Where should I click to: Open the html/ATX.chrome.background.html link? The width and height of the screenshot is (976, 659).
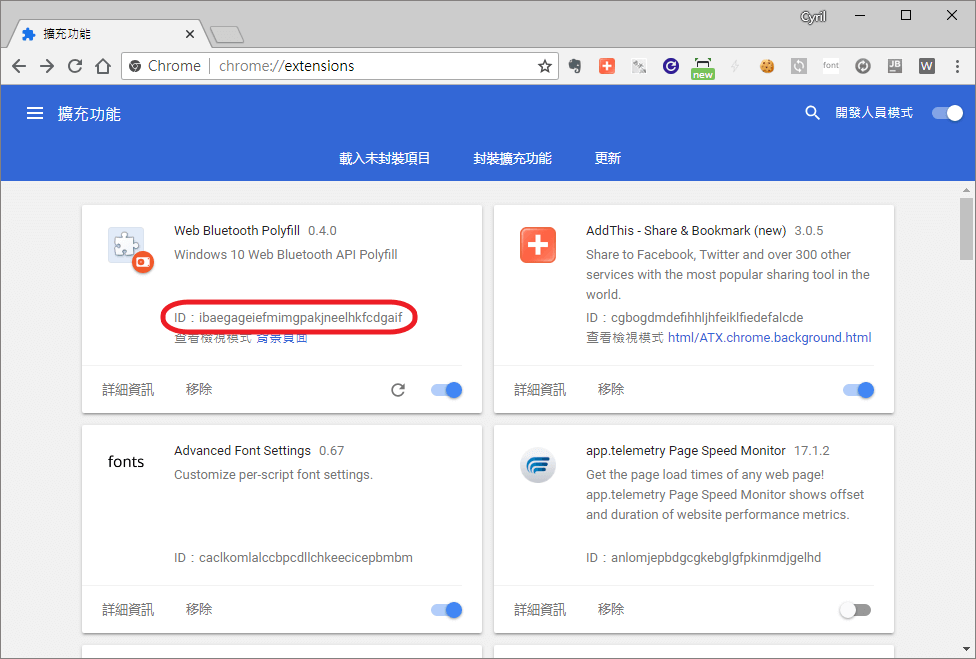click(769, 337)
